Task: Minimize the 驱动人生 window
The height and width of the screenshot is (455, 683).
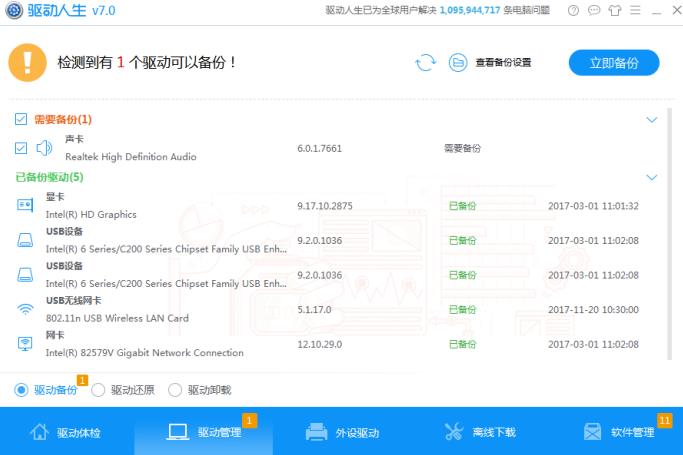Action: 656,11
